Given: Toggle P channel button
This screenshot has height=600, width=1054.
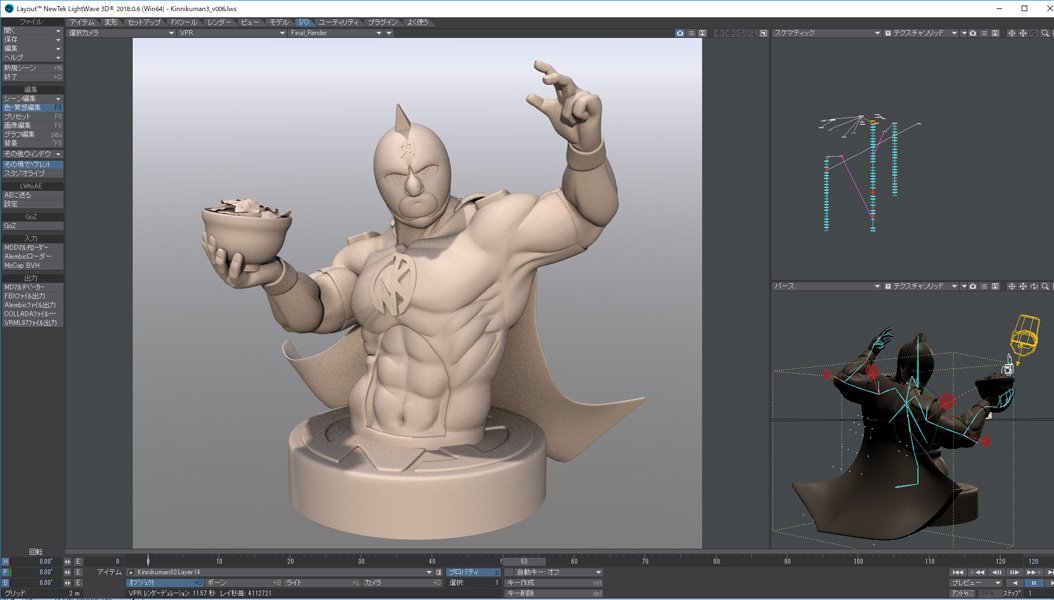Looking at the screenshot, I should coord(5,572).
